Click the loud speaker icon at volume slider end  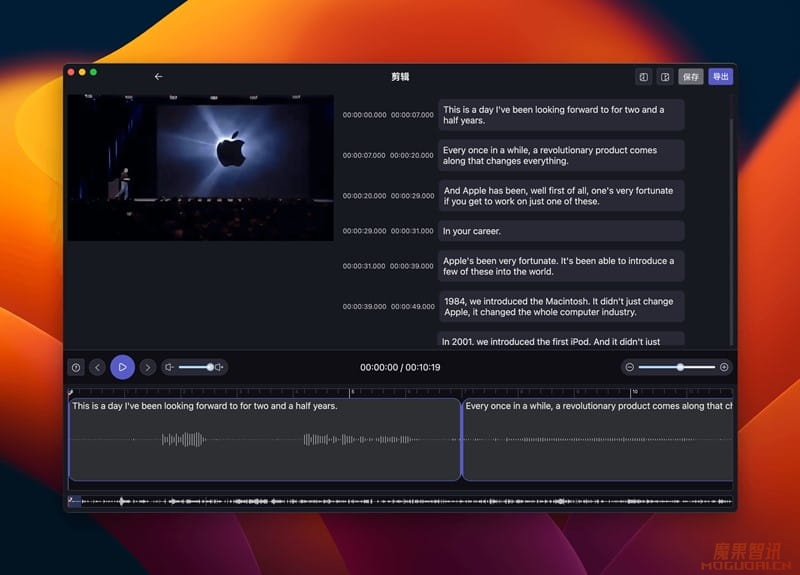click(x=219, y=367)
